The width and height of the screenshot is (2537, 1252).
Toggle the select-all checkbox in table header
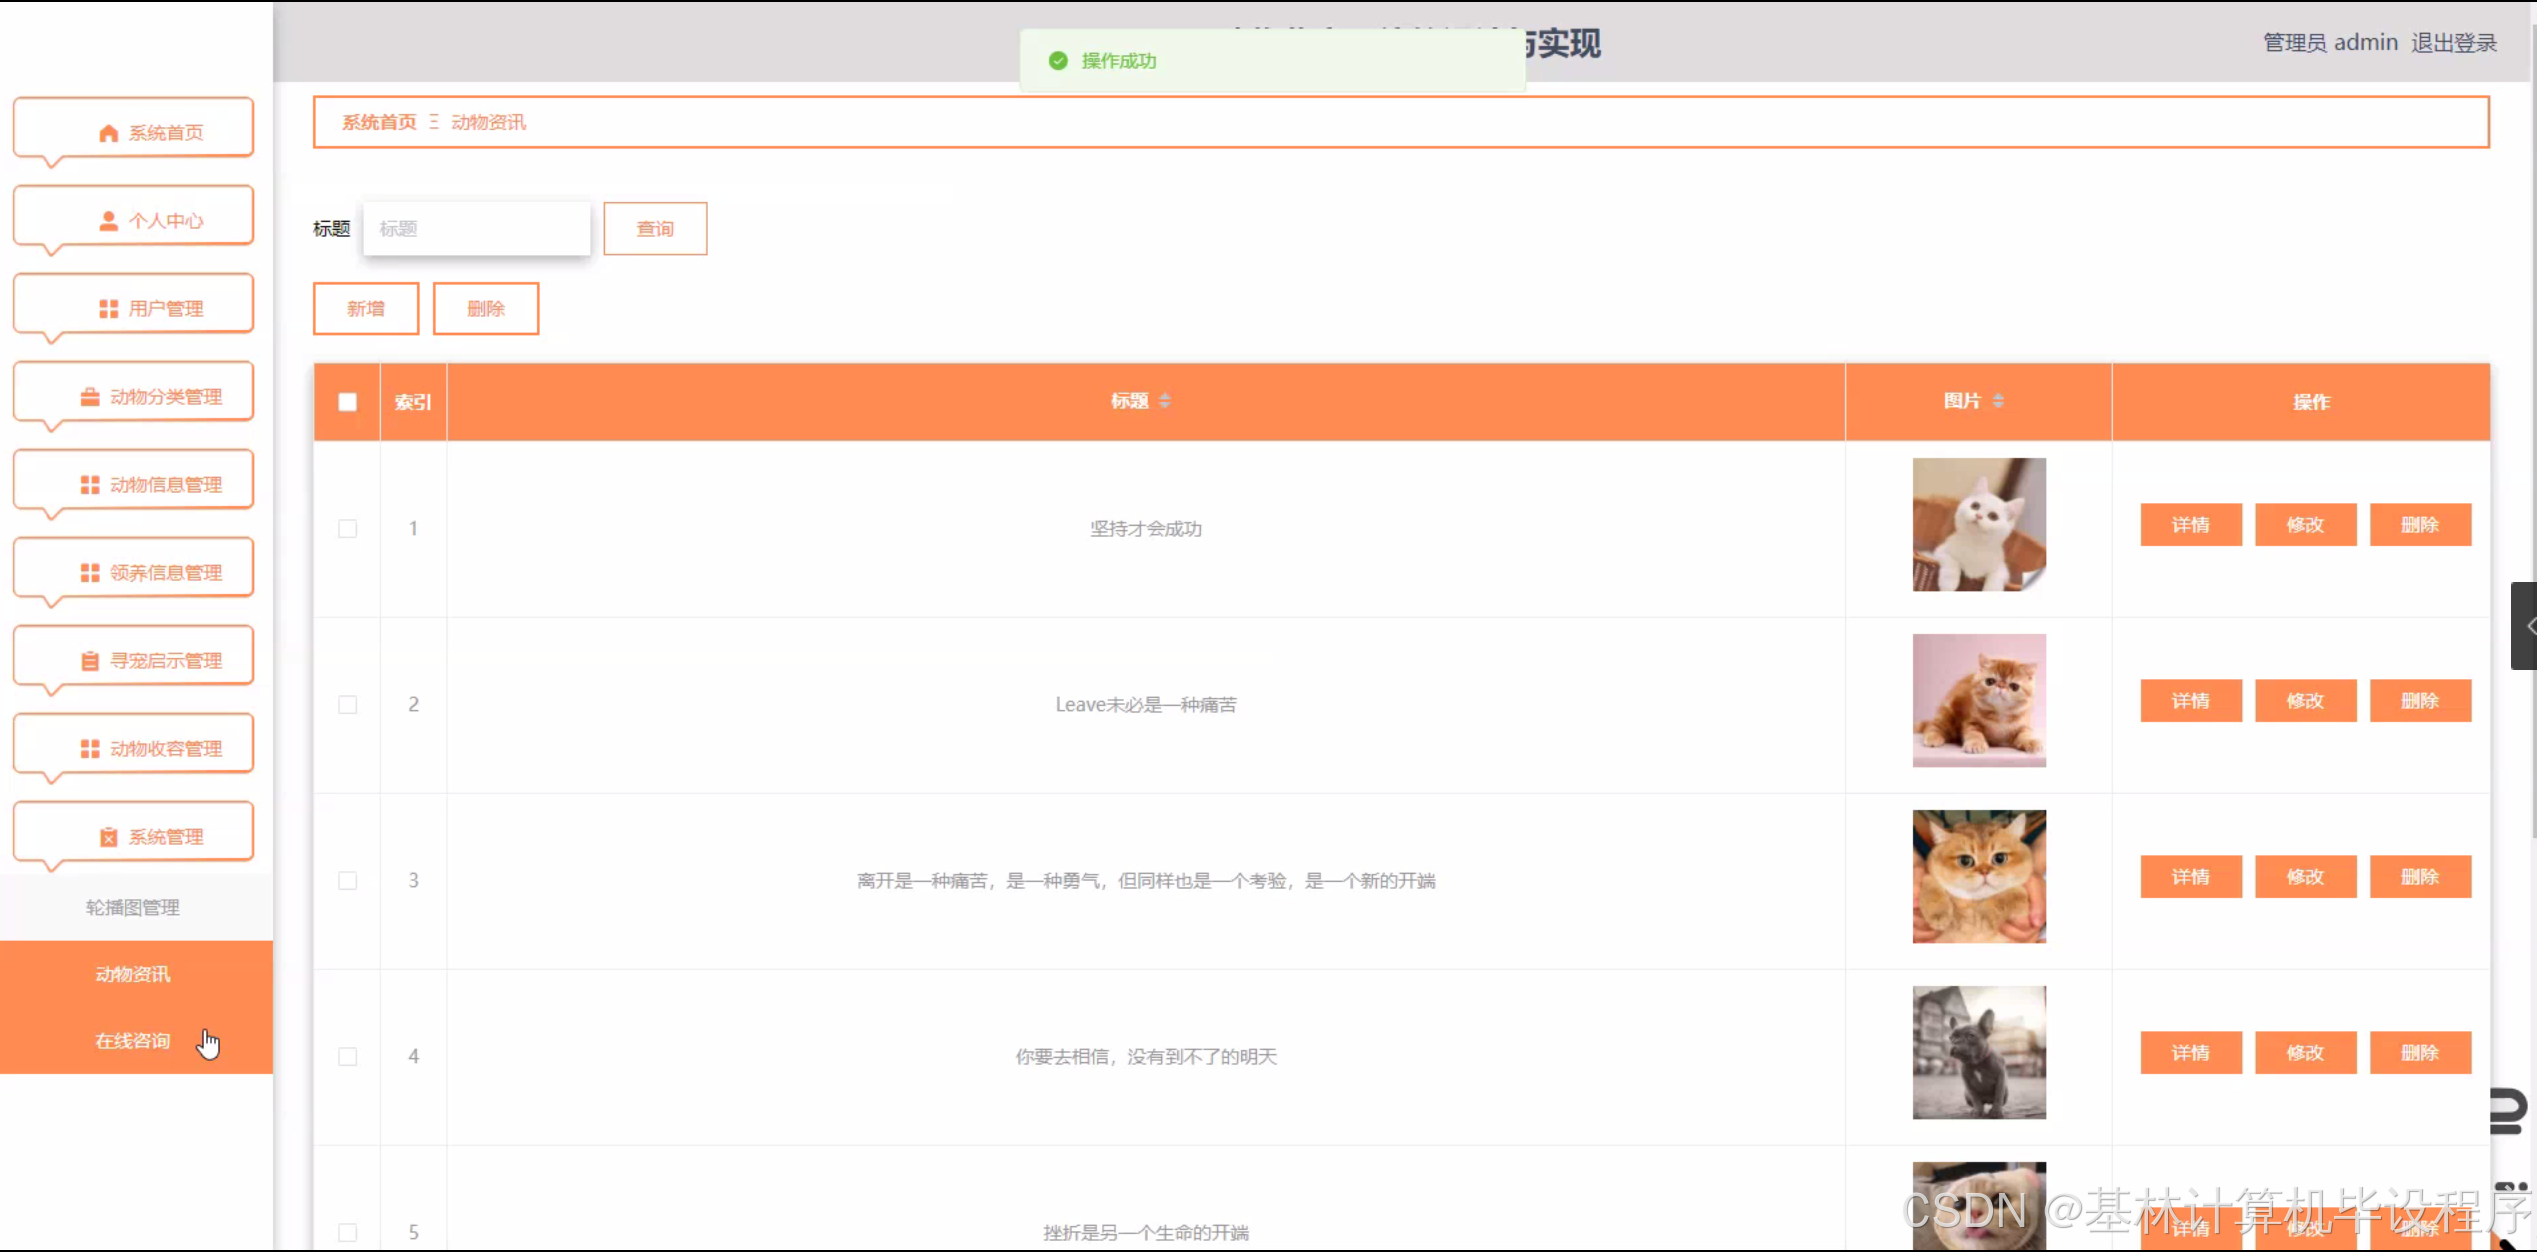[x=347, y=402]
